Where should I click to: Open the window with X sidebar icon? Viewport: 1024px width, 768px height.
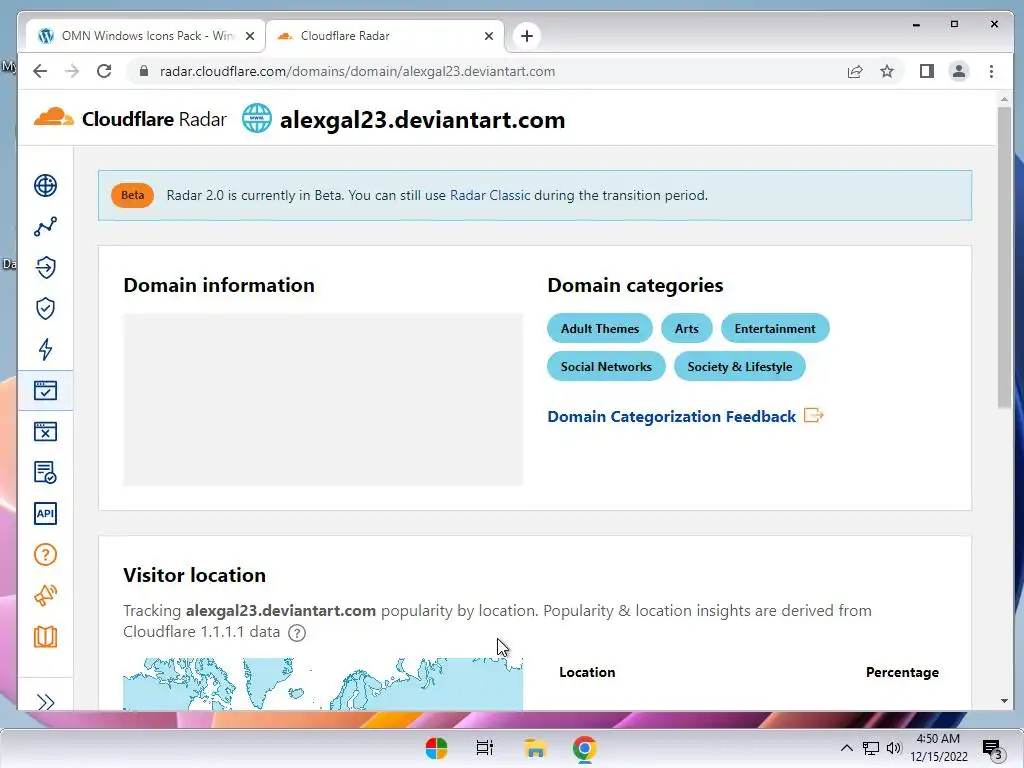click(x=45, y=432)
